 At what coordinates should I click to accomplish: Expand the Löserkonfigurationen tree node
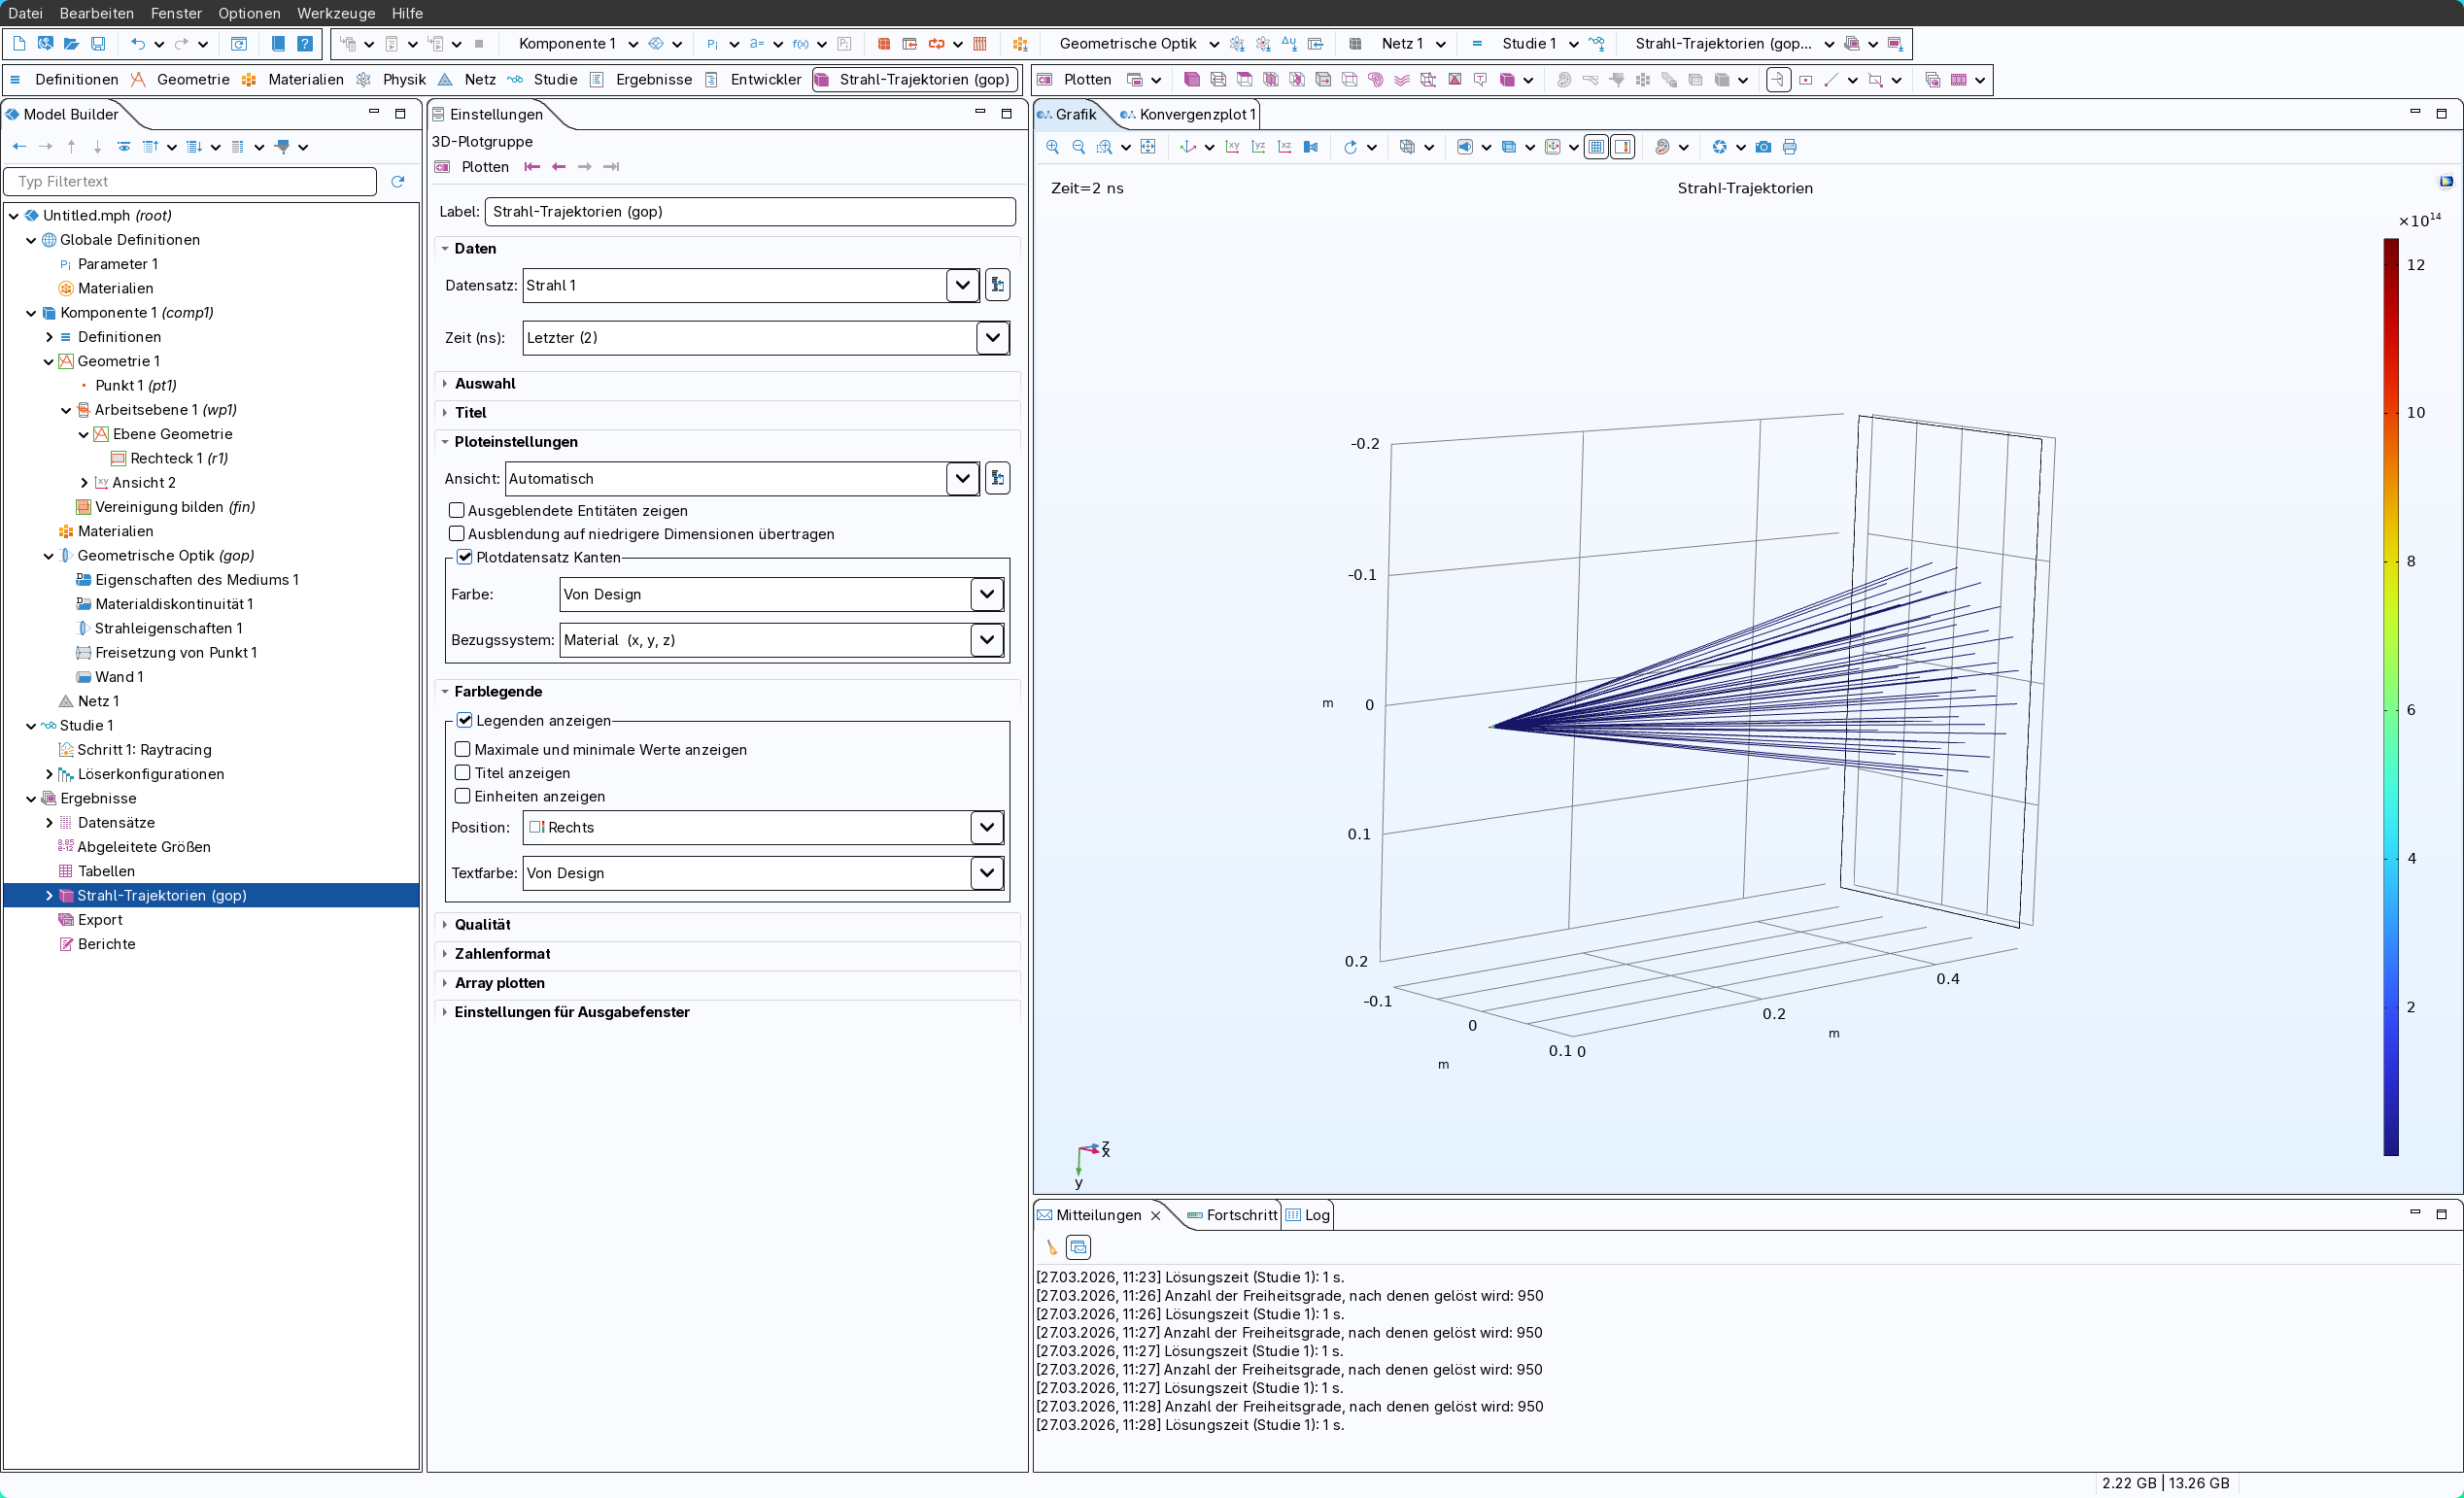(x=49, y=774)
